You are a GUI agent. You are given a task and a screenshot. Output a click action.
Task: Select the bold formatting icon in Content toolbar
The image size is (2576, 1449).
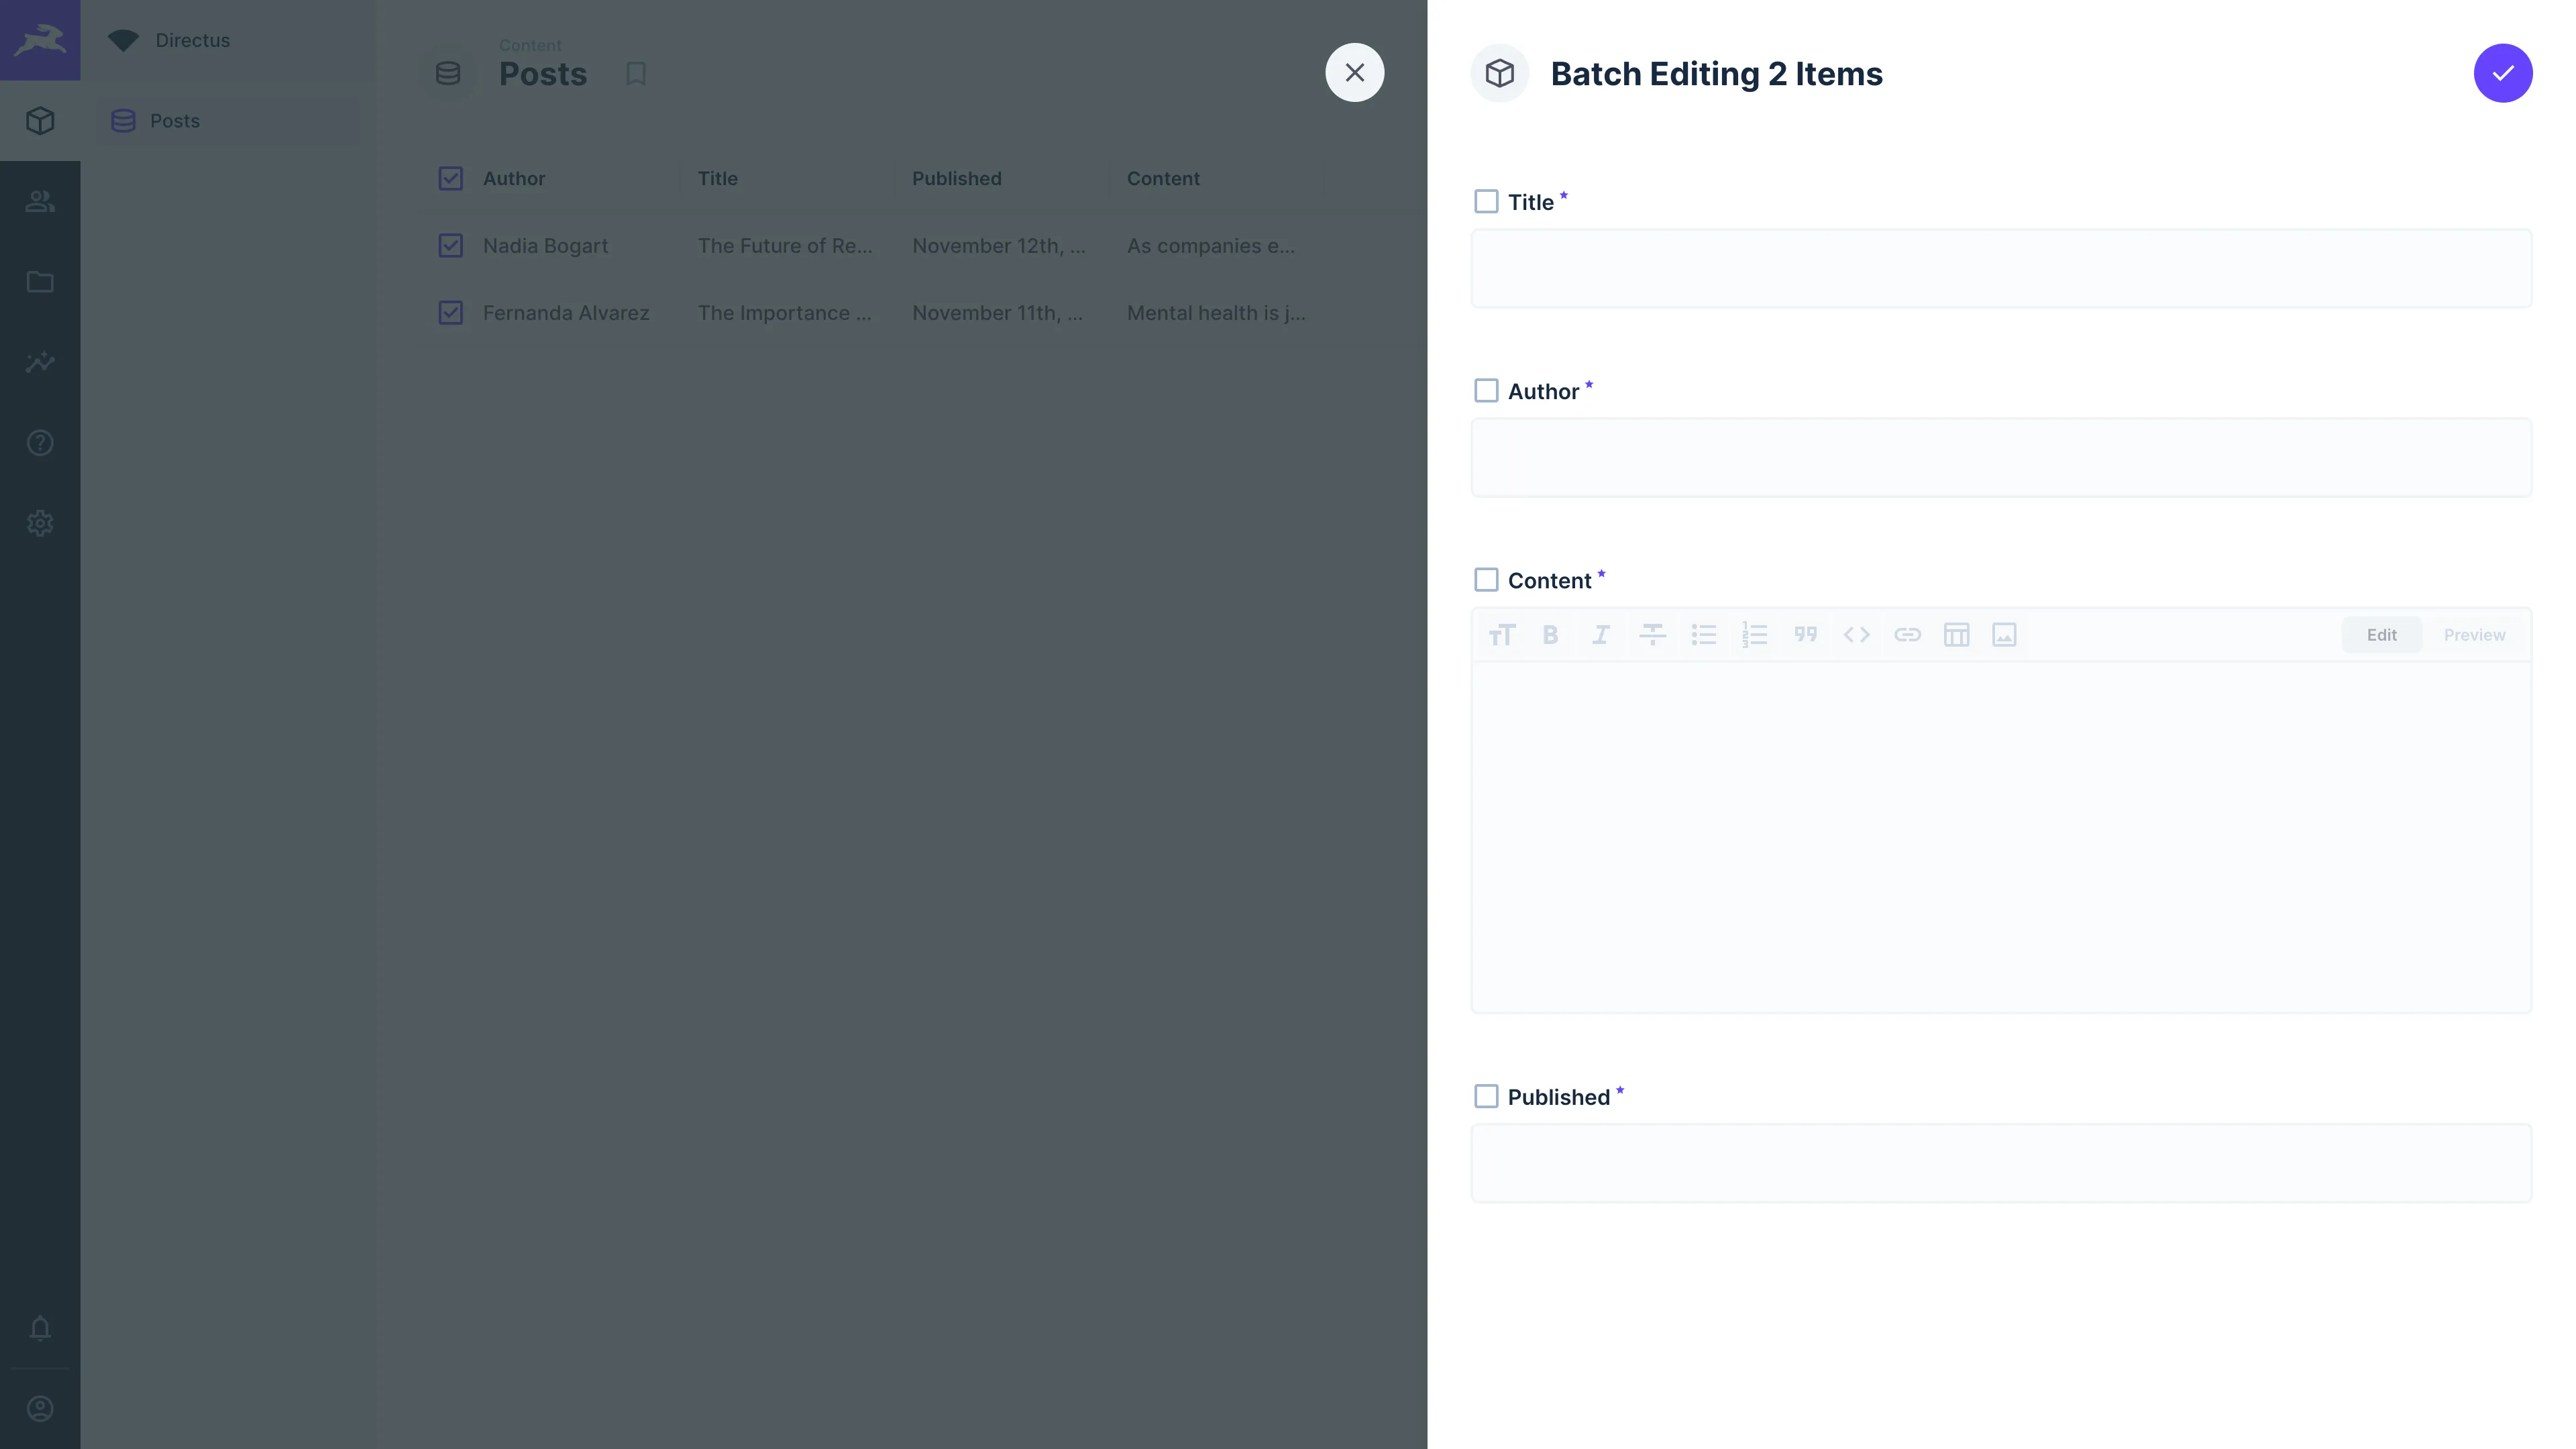(x=1551, y=634)
